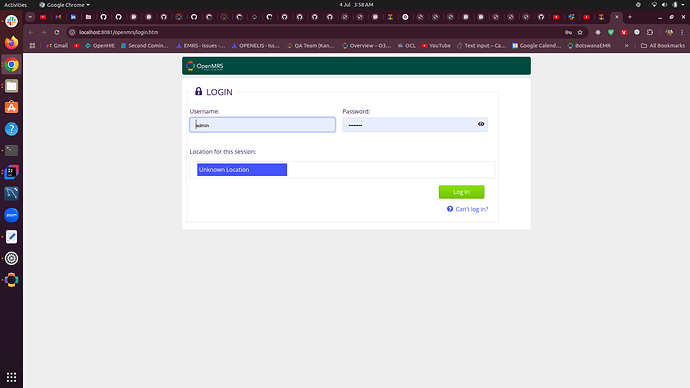Open the QA Team bookmark

click(311, 45)
